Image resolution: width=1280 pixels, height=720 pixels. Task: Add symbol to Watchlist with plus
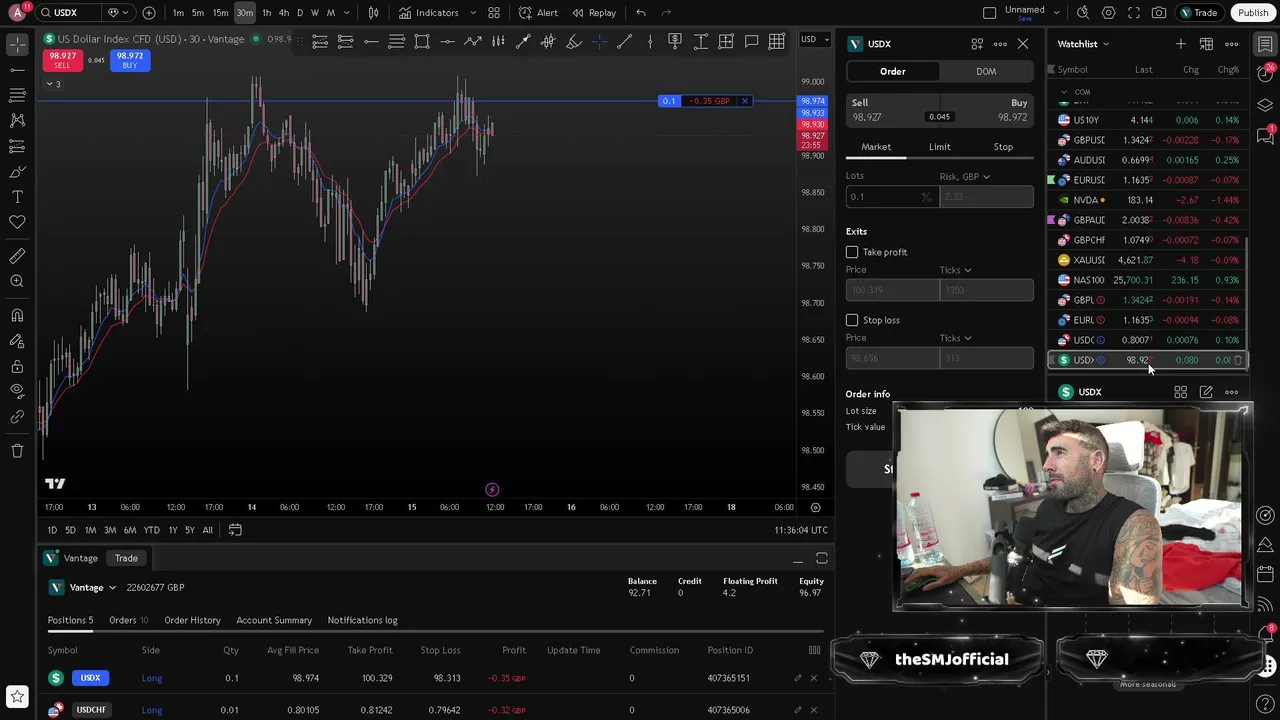(1181, 44)
